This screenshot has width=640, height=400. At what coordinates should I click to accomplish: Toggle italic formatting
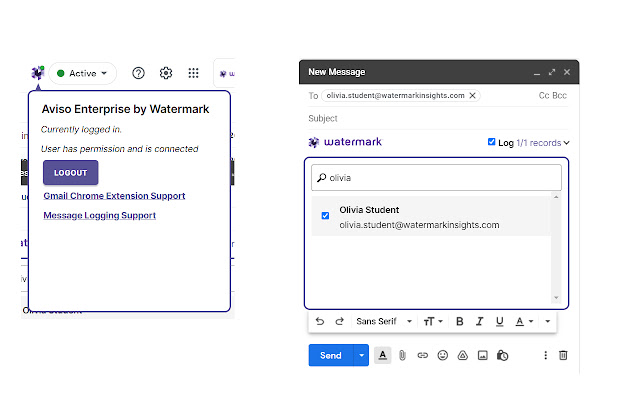point(480,322)
